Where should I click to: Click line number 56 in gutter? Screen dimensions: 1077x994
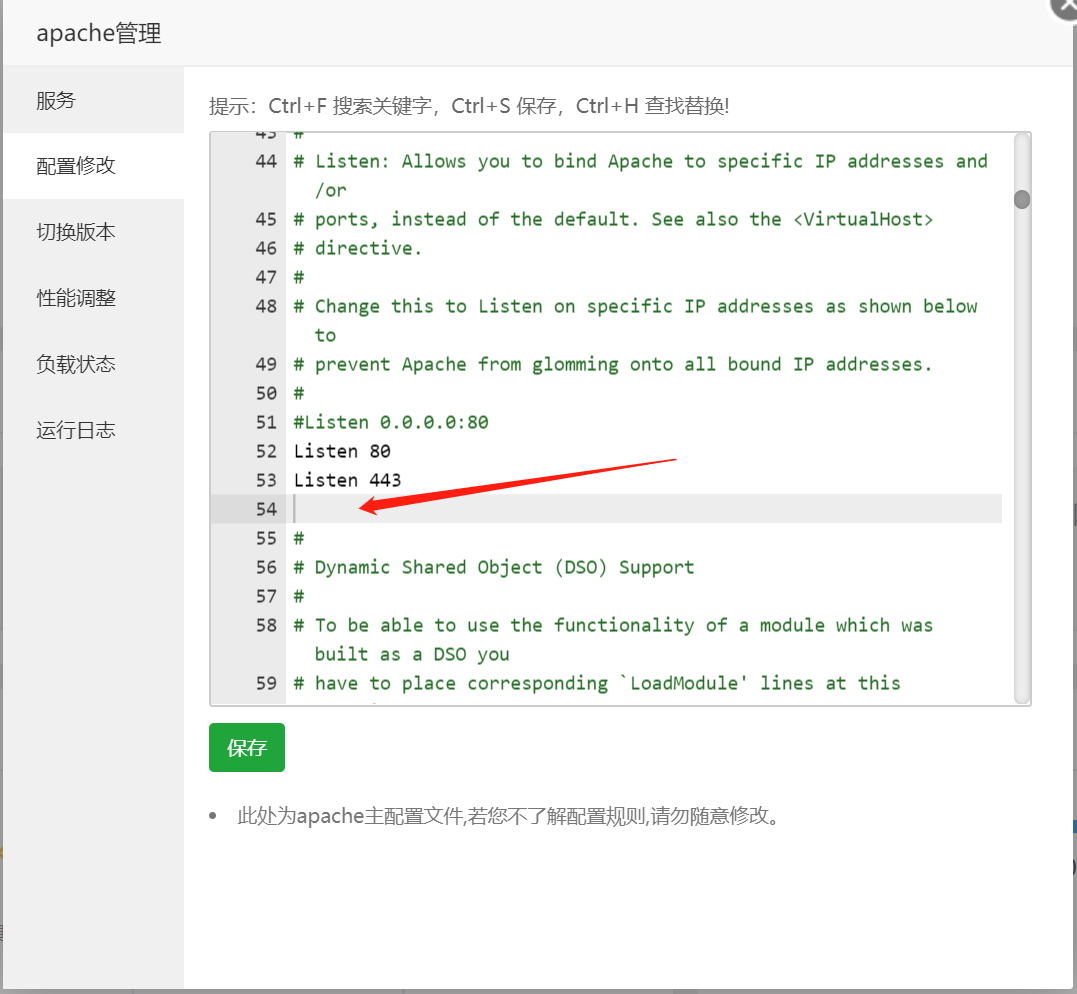[x=266, y=567]
